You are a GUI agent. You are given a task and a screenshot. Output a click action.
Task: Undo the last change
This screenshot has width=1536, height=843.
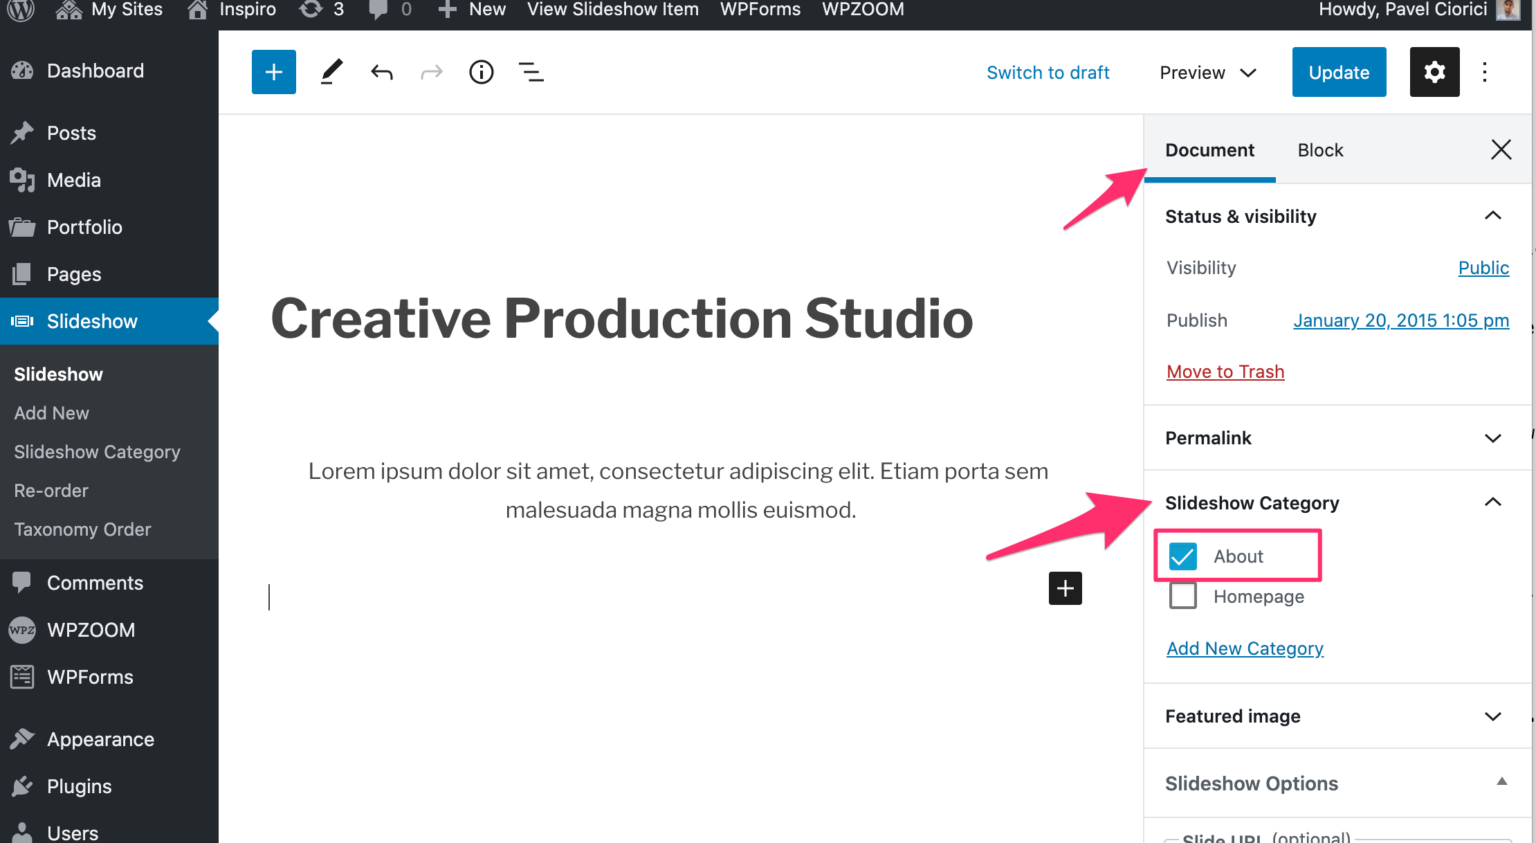pos(381,72)
